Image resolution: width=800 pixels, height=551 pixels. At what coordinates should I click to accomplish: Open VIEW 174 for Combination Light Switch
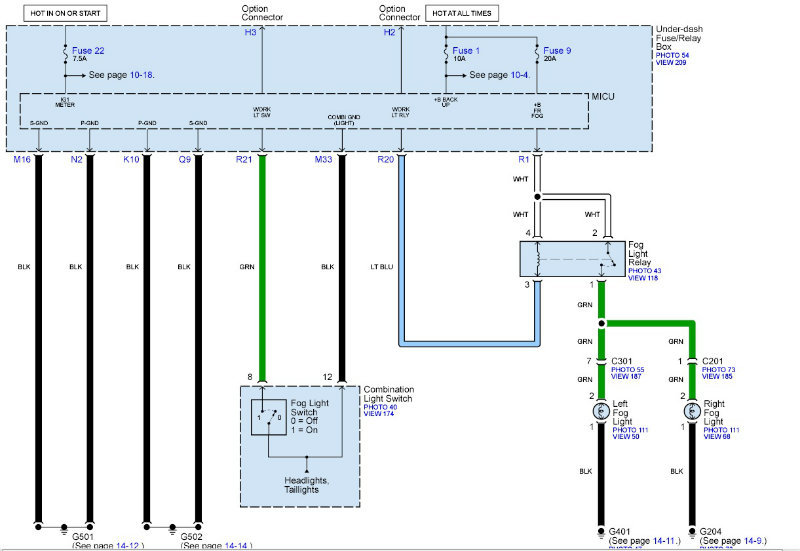[379, 414]
